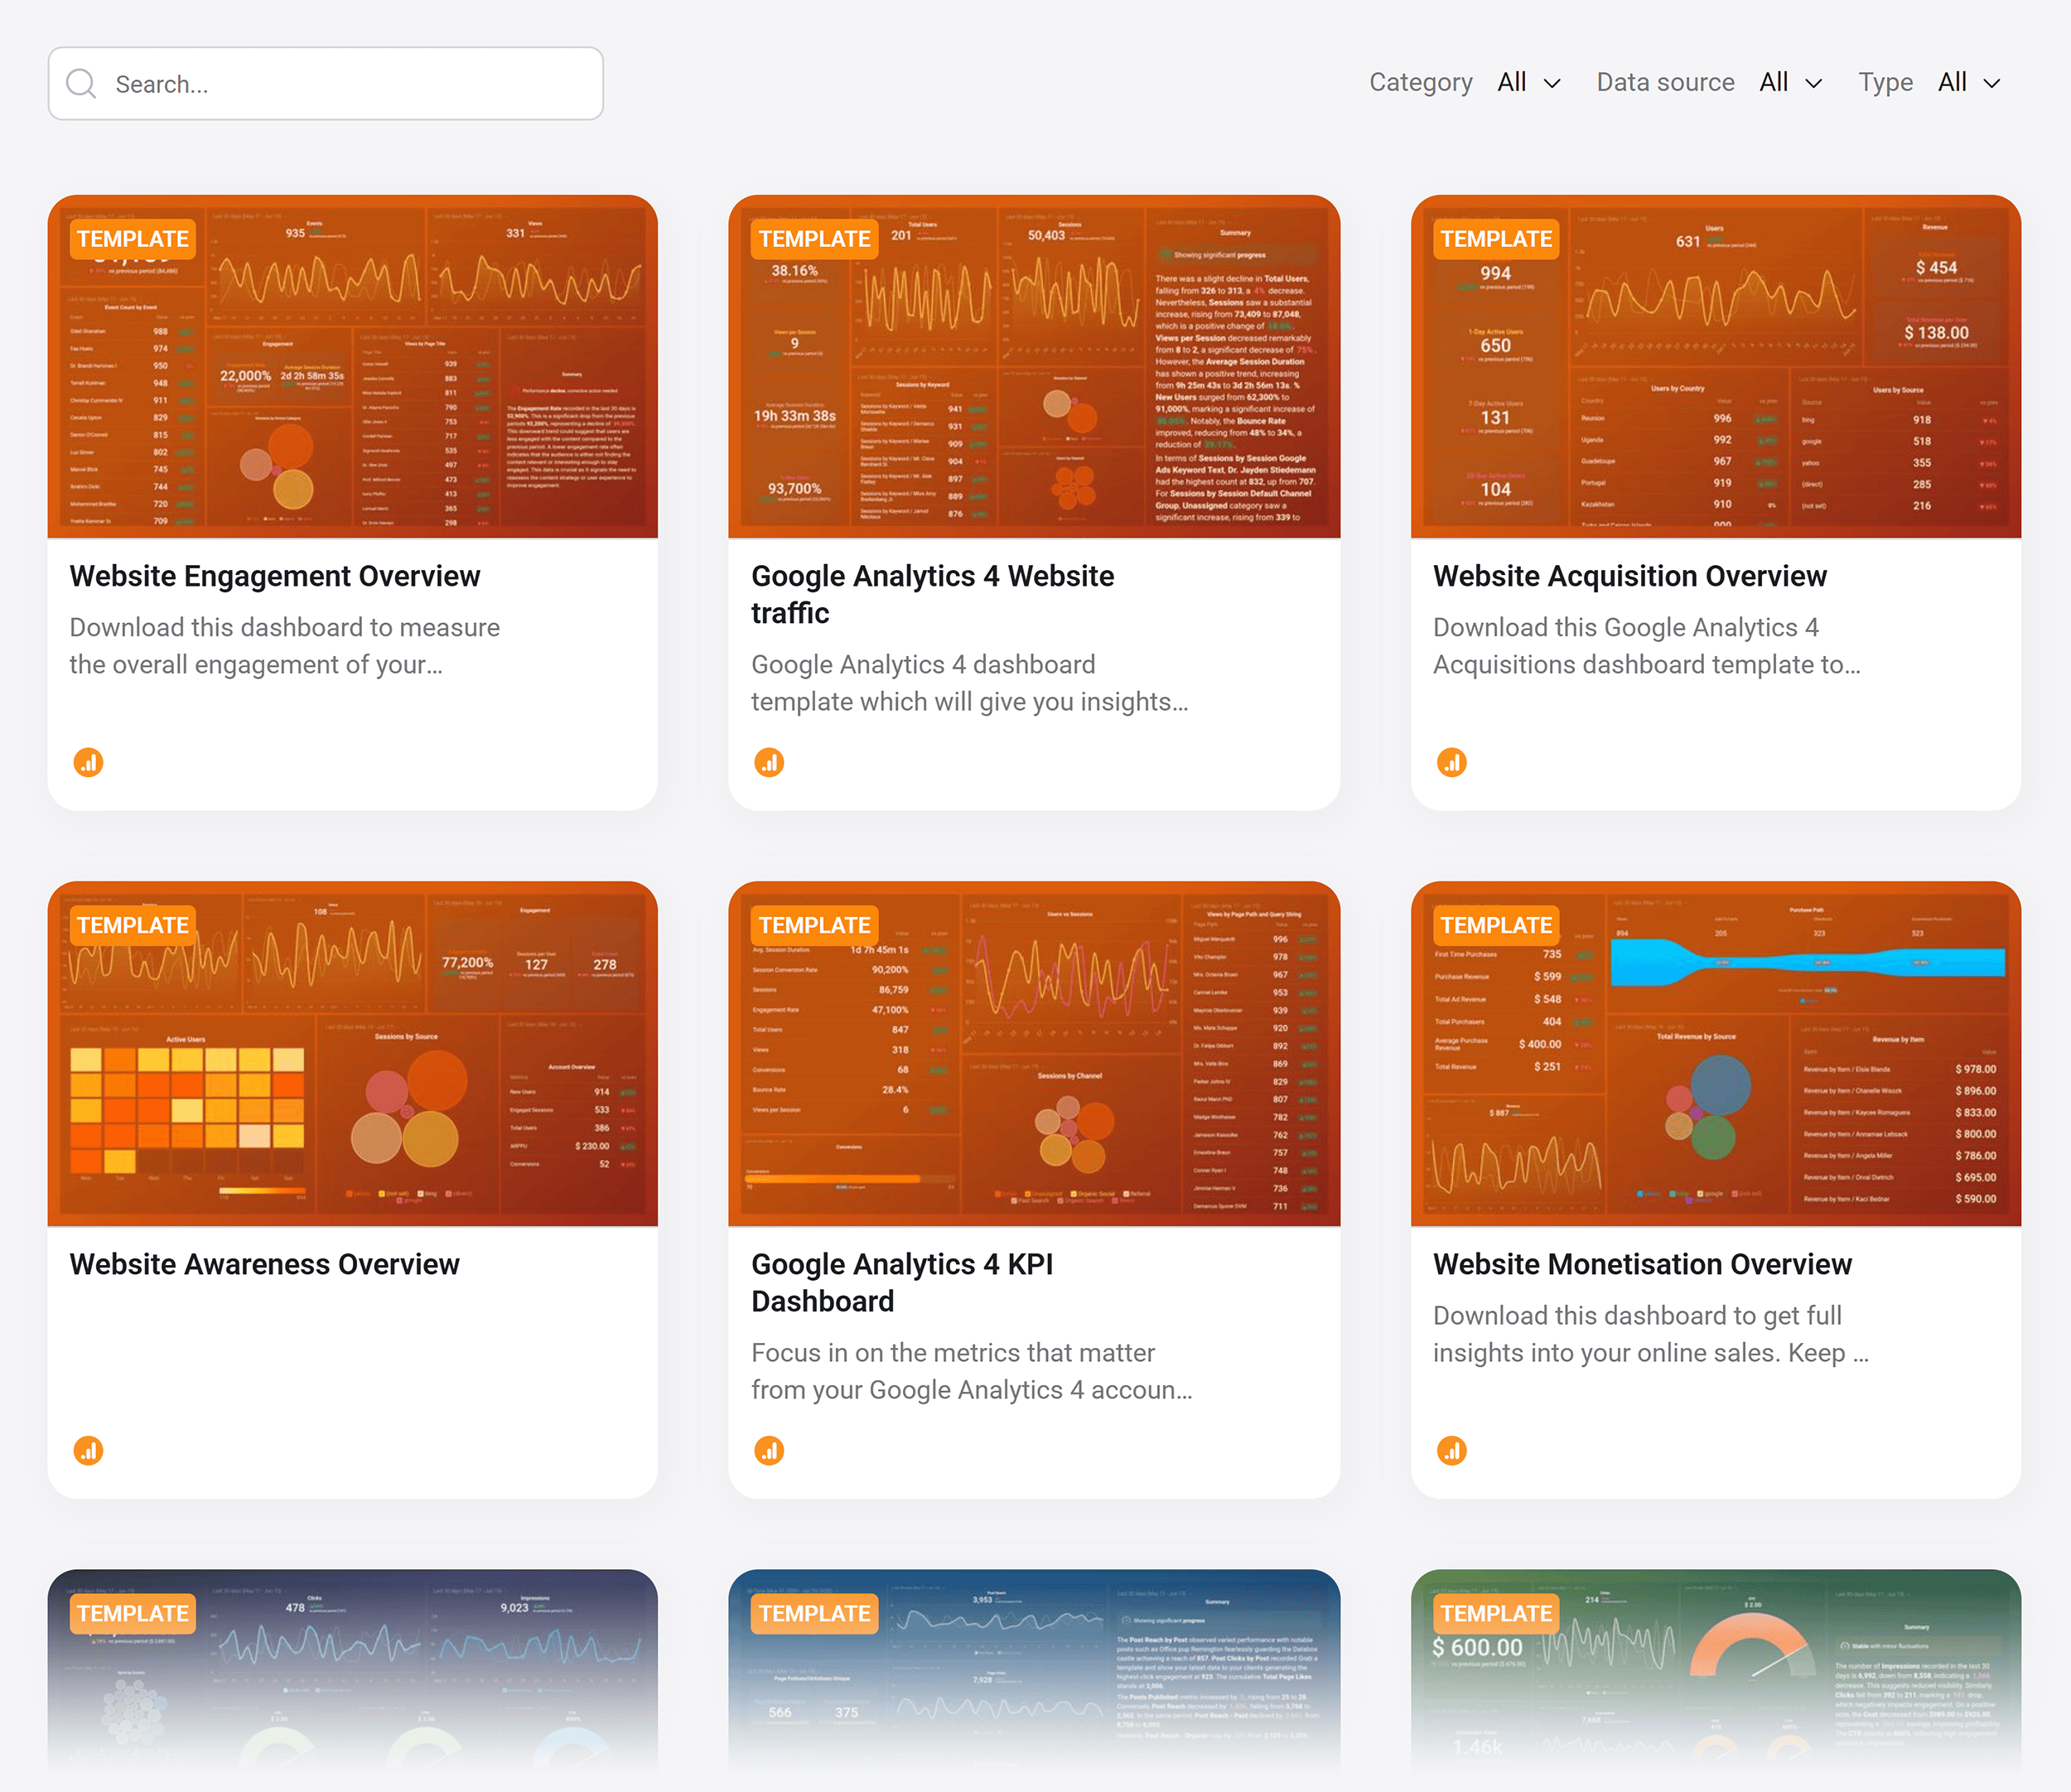Open Google Analytics 4 Website traffic thumbnail
Image resolution: width=2071 pixels, height=1792 pixels.
[x=1034, y=367]
